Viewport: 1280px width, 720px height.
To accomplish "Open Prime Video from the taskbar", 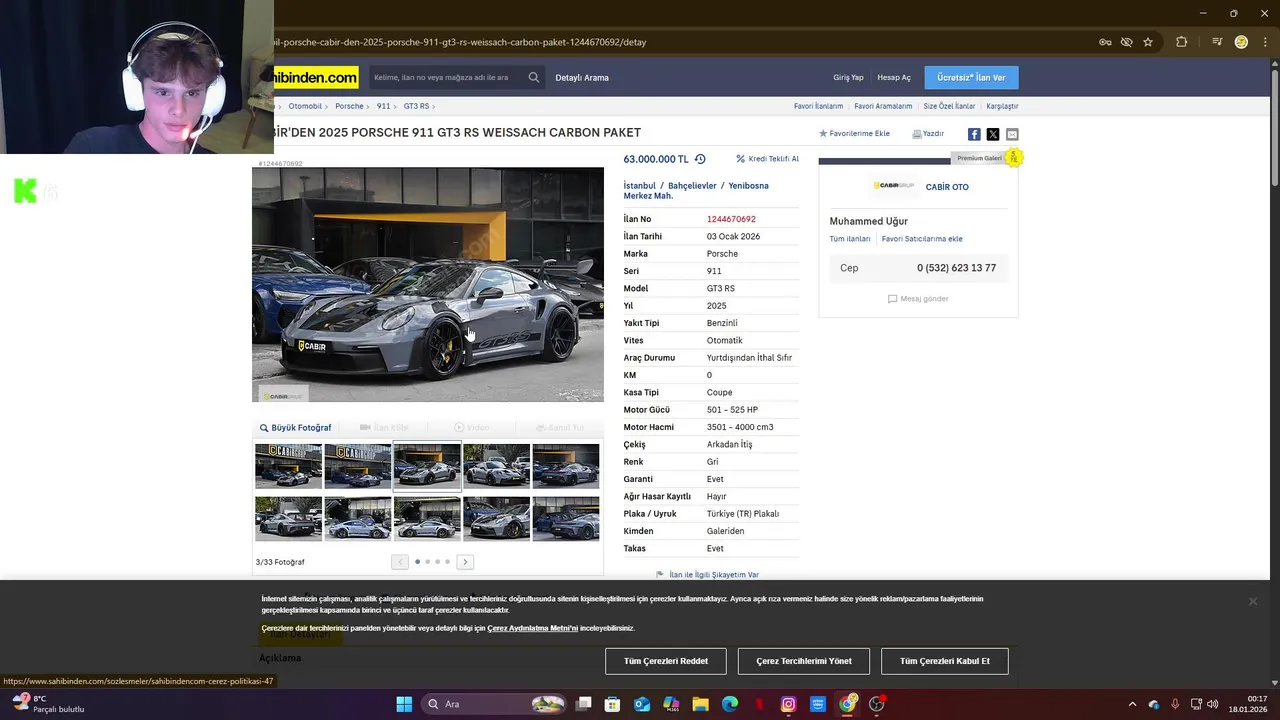I will (x=818, y=704).
